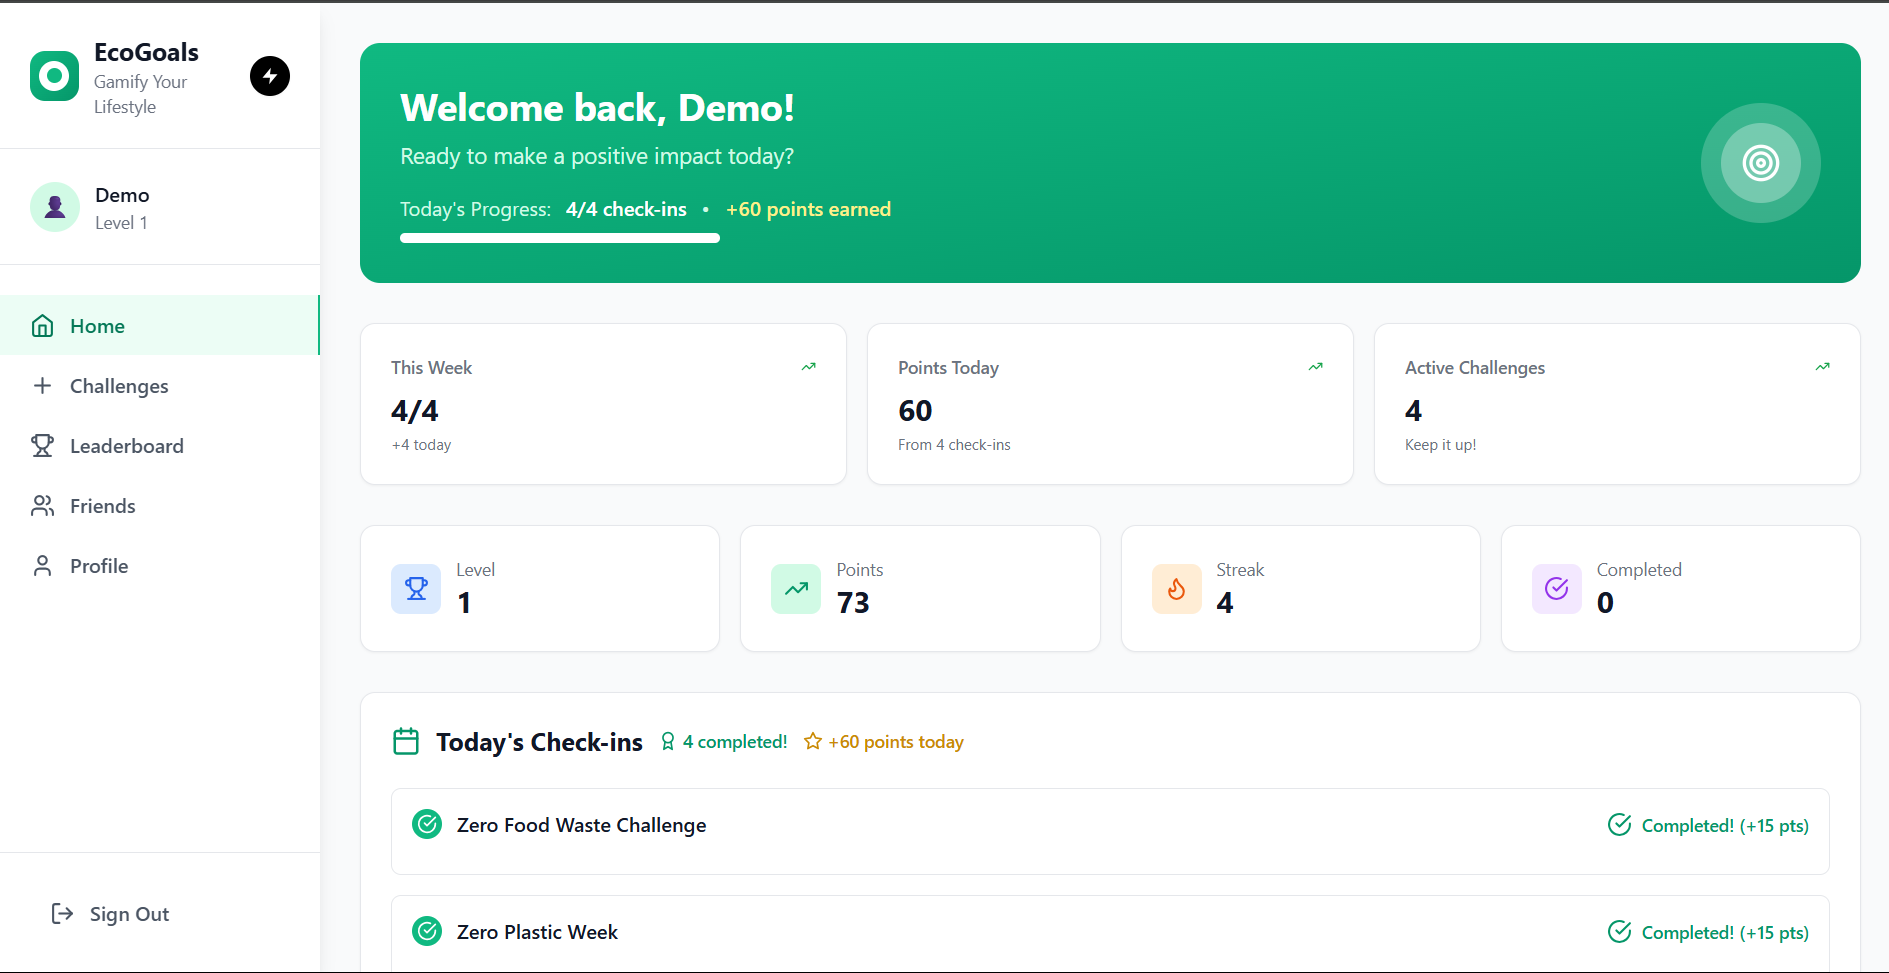Click the purple check Completed icon
1889x973 pixels.
1557,589
